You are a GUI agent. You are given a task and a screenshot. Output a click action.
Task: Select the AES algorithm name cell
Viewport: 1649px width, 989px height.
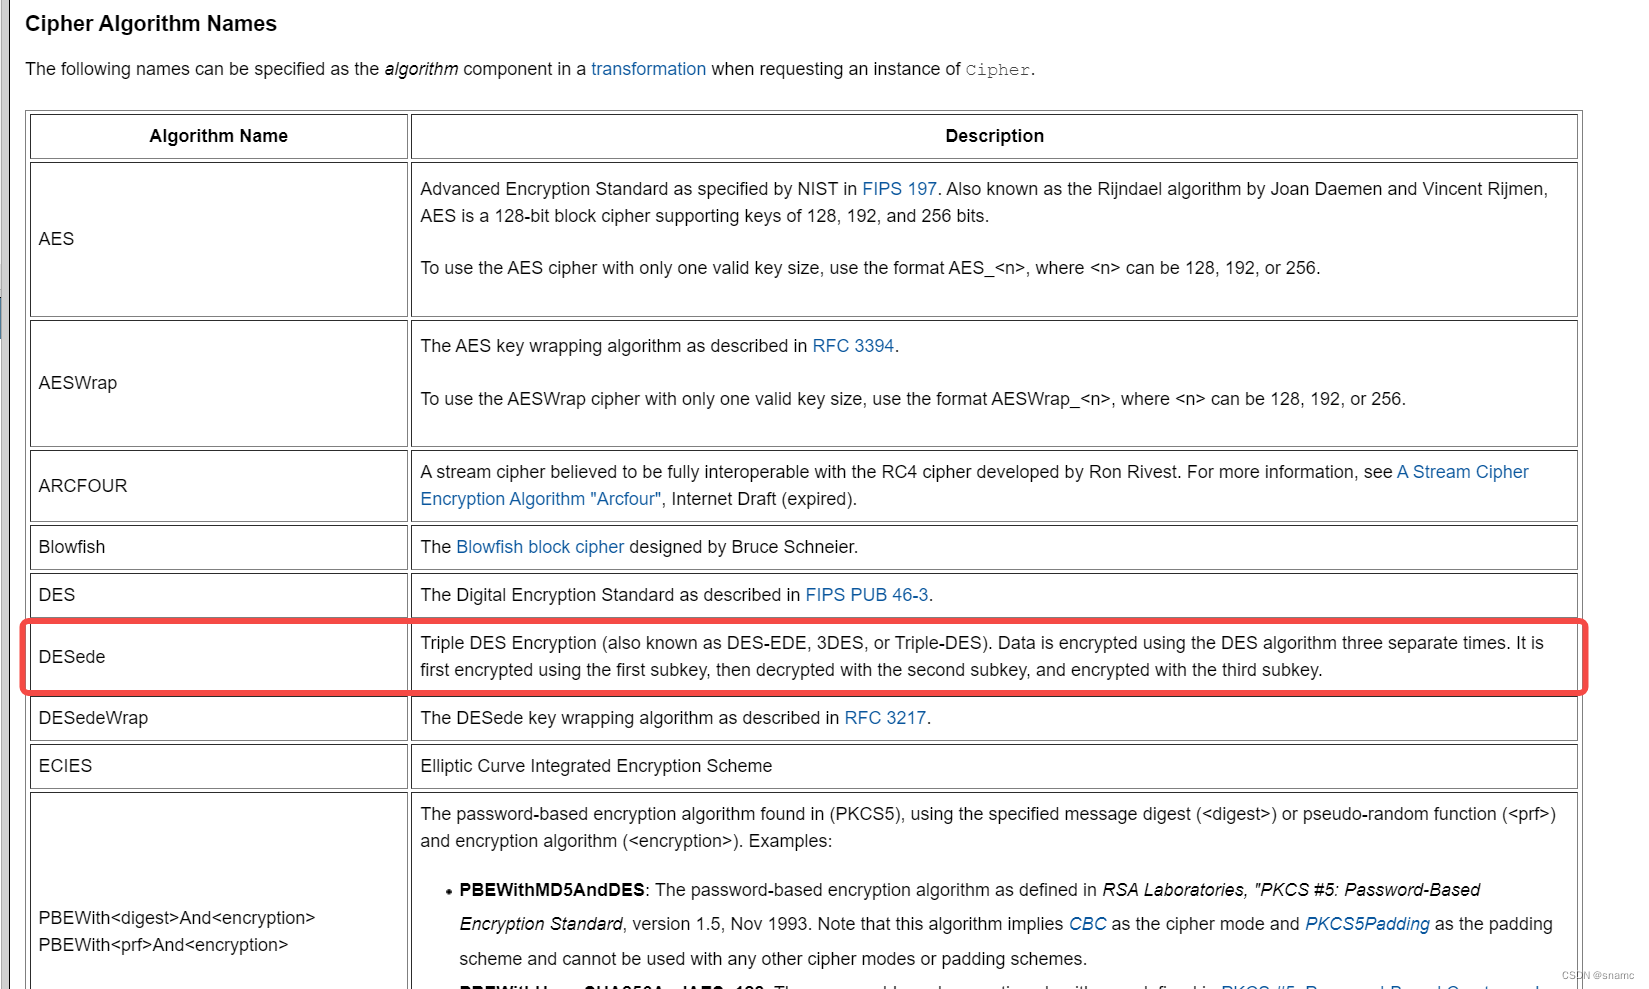218,239
